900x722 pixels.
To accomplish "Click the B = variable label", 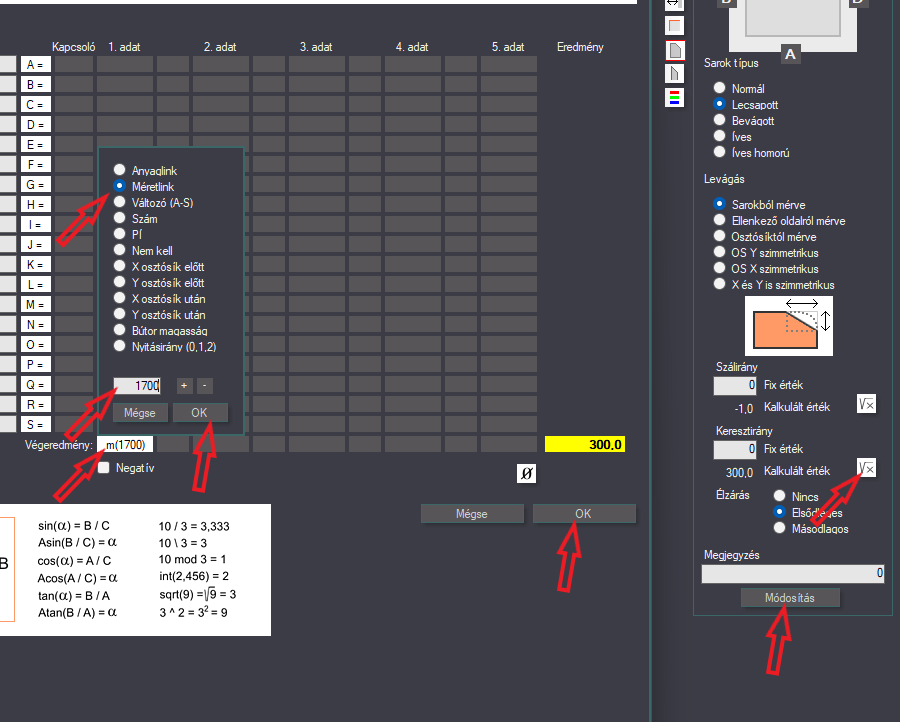I will click(36, 84).
